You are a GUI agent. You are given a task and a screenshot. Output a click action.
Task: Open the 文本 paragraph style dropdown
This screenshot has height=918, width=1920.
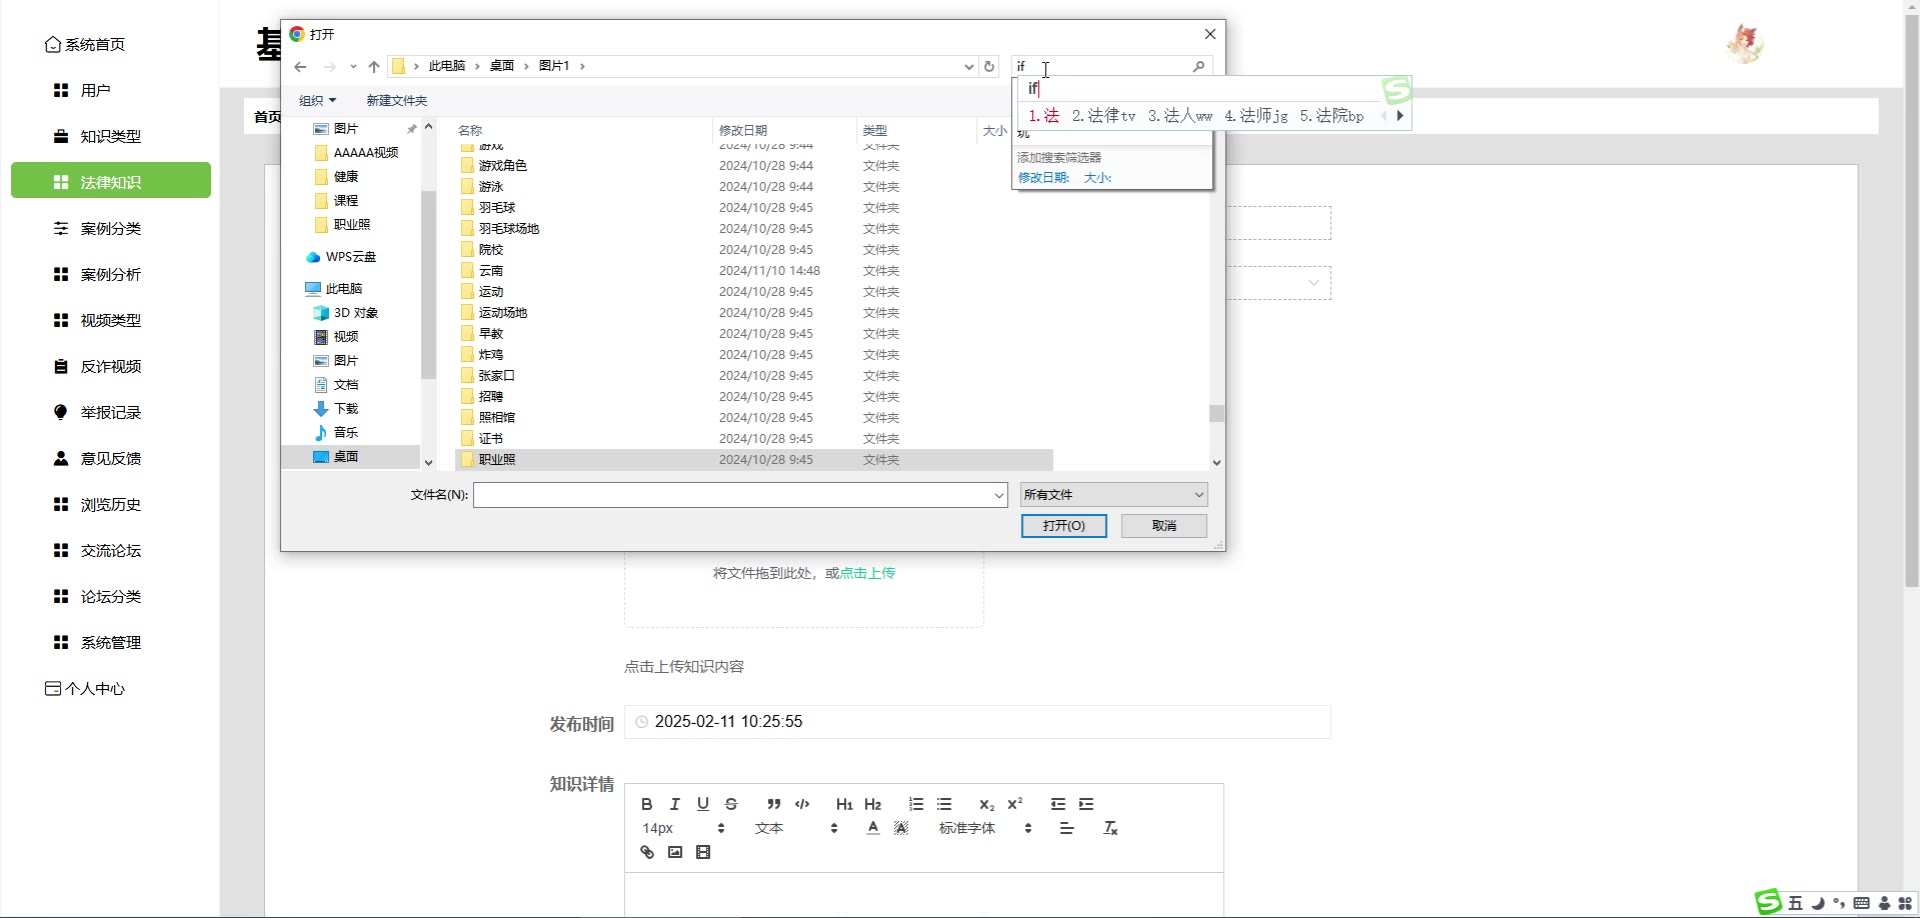click(796, 828)
